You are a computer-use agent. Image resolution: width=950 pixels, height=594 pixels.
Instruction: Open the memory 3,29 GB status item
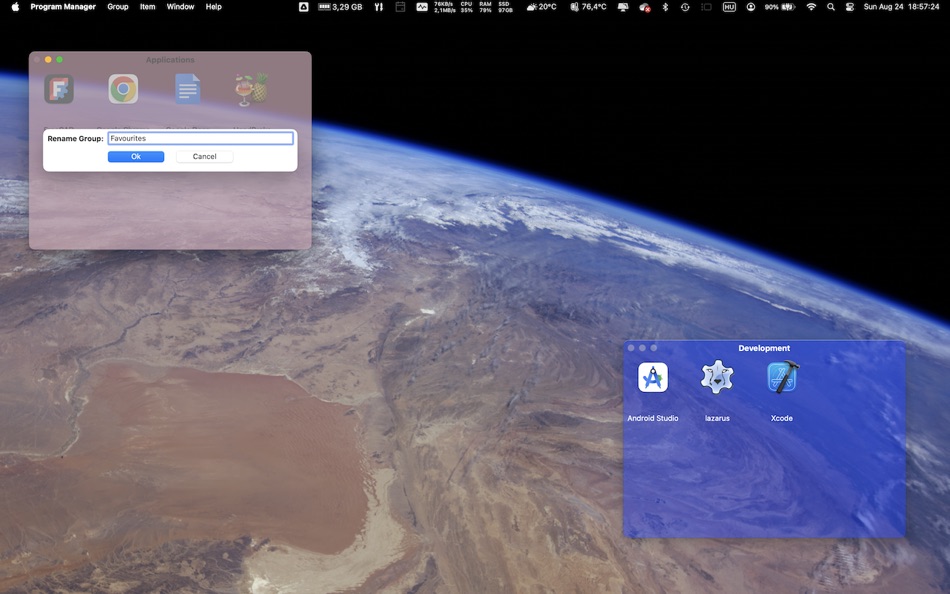pyautogui.click(x=340, y=7)
